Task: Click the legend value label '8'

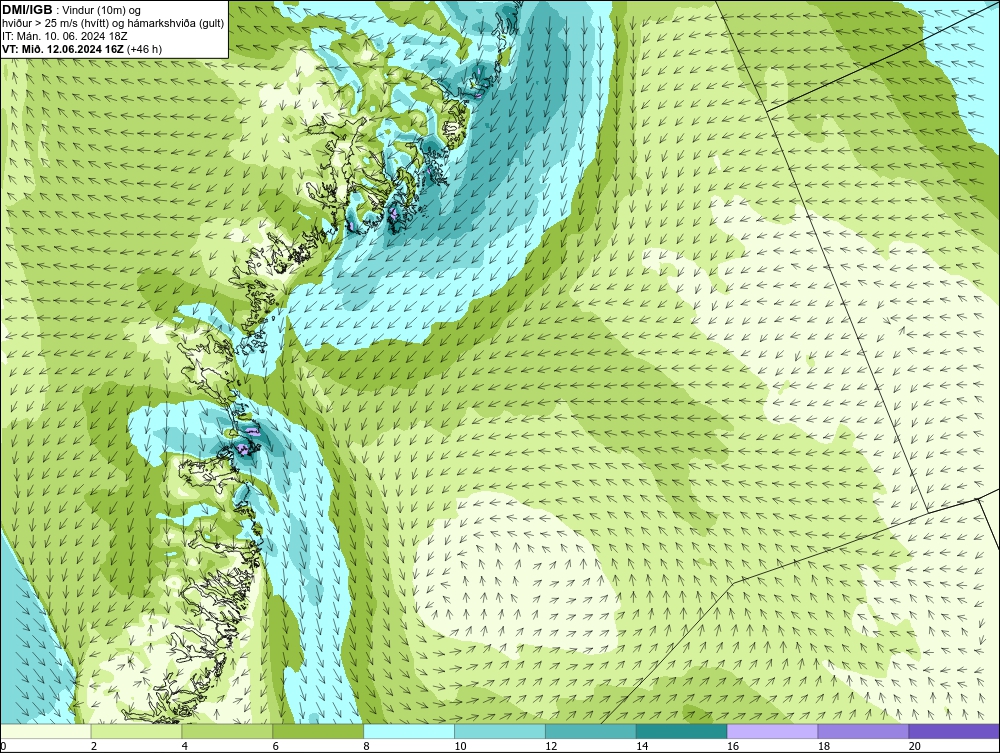Action: point(367,746)
